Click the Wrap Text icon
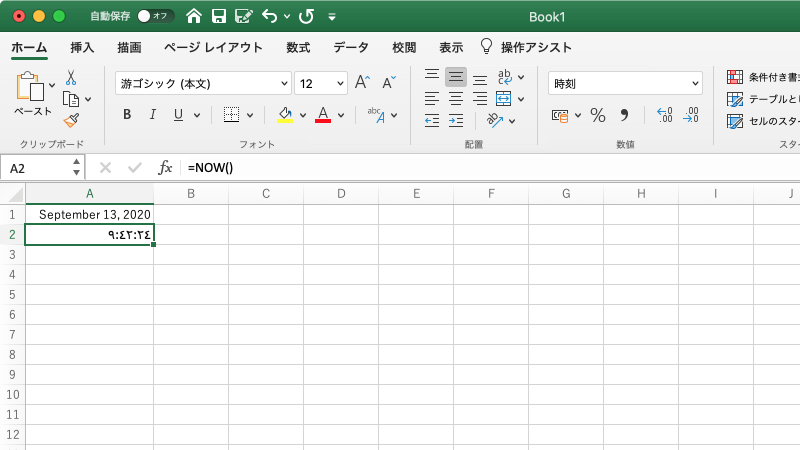This screenshot has width=800, height=450. click(x=505, y=77)
